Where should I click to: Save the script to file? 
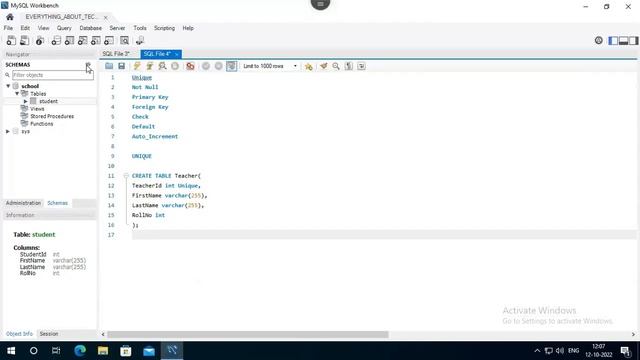tap(122, 66)
